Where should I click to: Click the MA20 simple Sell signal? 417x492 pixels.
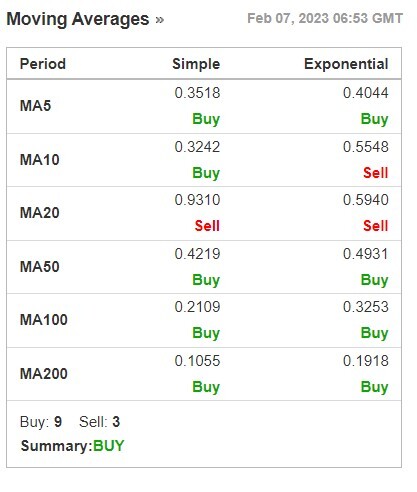coord(207,226)
